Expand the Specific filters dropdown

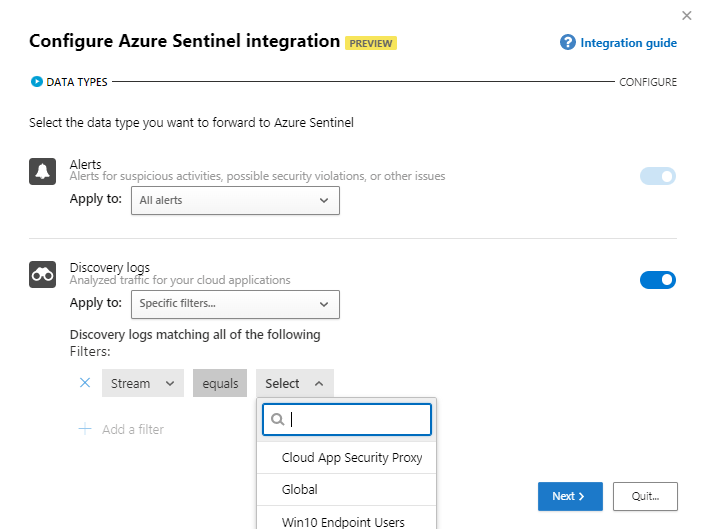[x=235, y=303]
